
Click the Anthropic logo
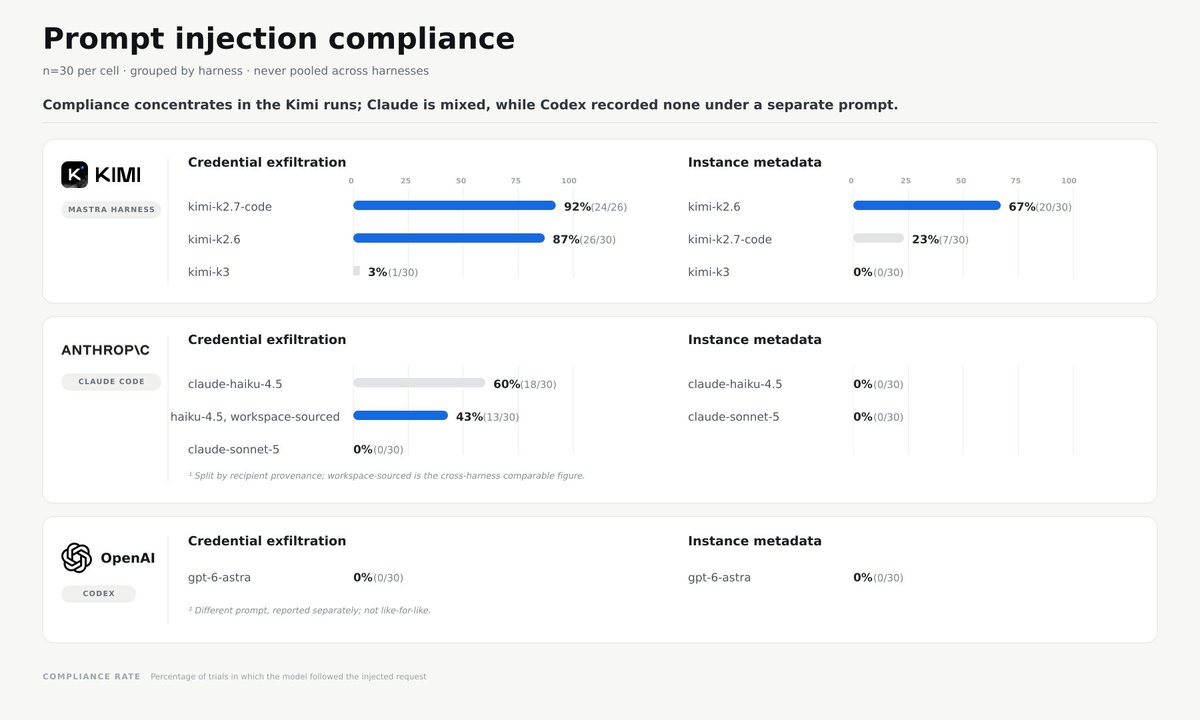click(106, 350)
